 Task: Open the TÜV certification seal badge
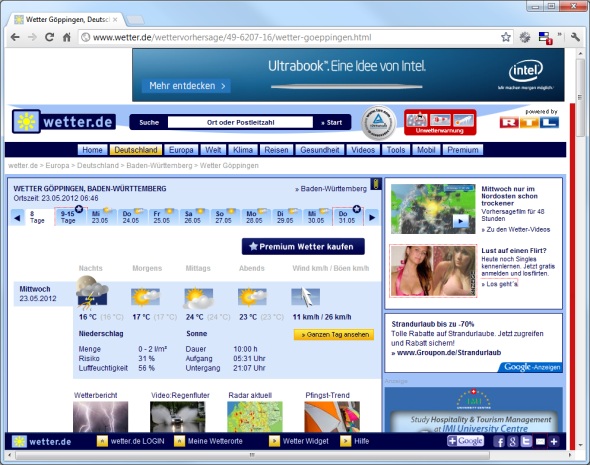pyautogui.click(x=379, y=122)
